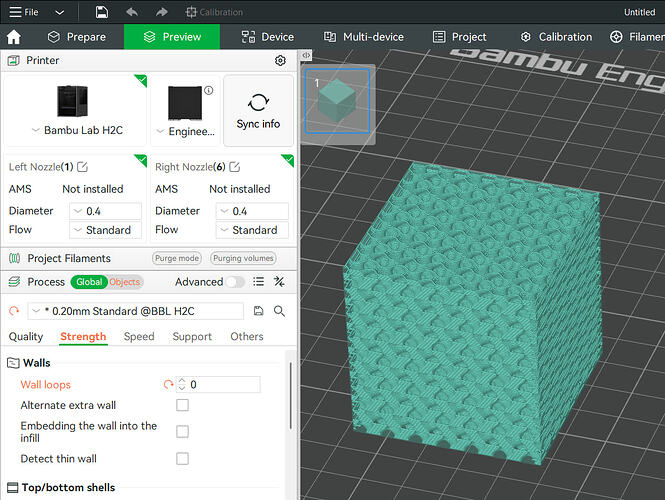Expand the 0.20mm Standard @BBL H2C preset dropdown

(136, 311)
